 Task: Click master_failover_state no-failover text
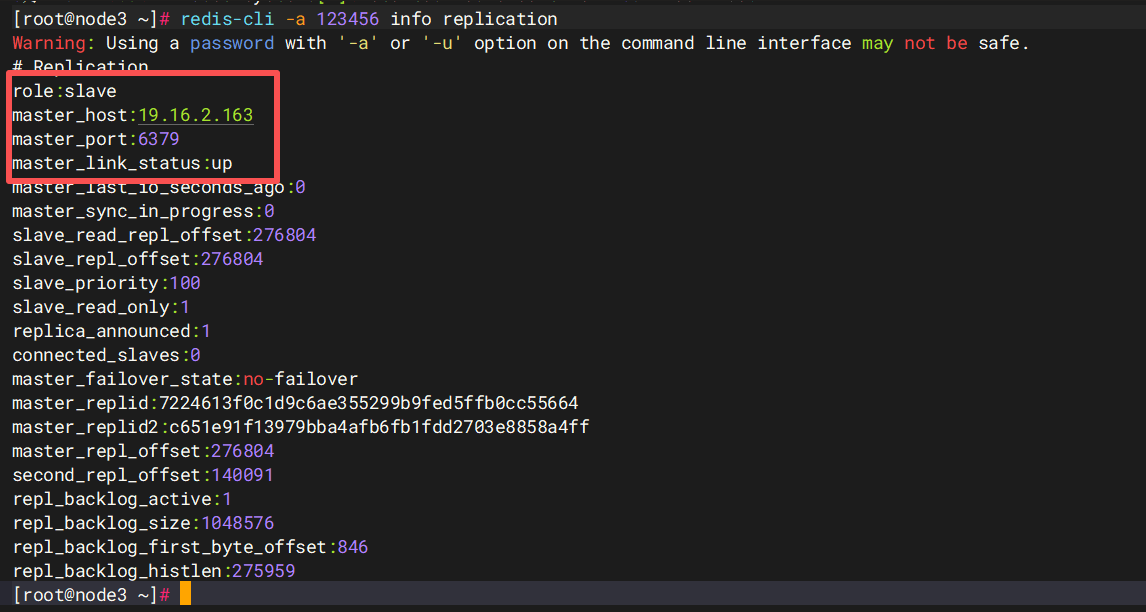[x=300, y=379]
